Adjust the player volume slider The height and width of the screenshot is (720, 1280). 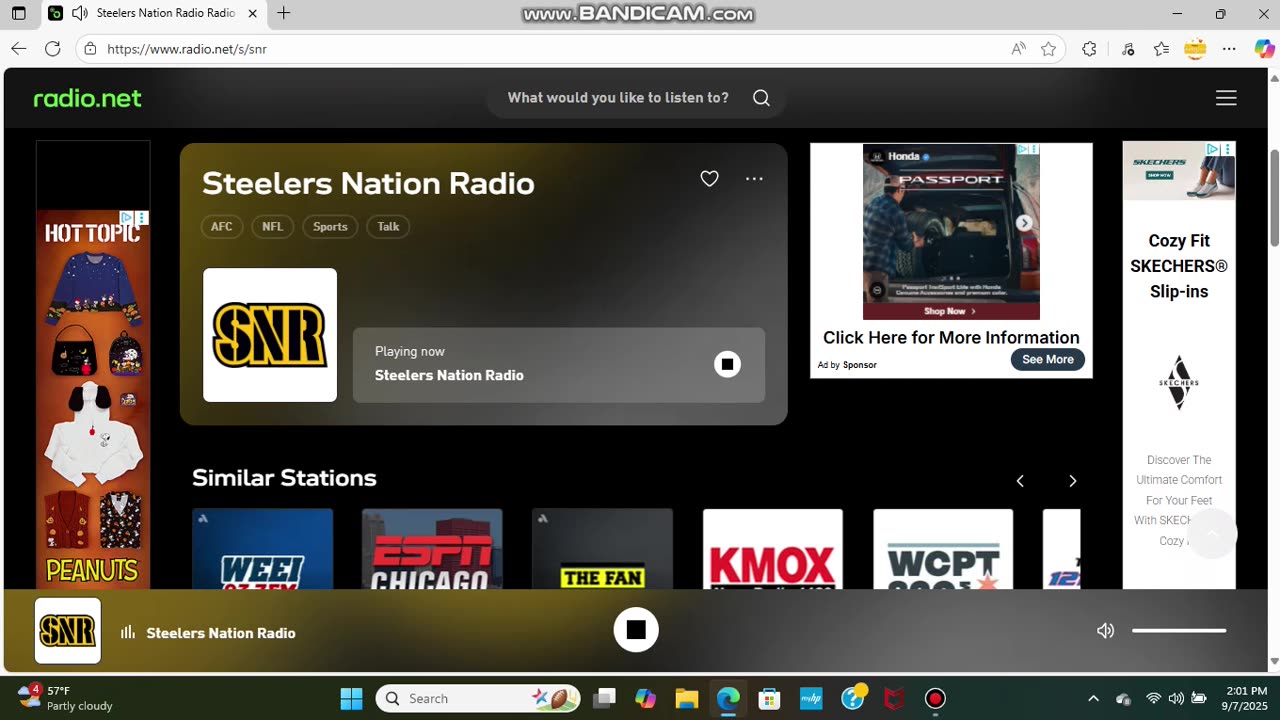pos(1179,631)
